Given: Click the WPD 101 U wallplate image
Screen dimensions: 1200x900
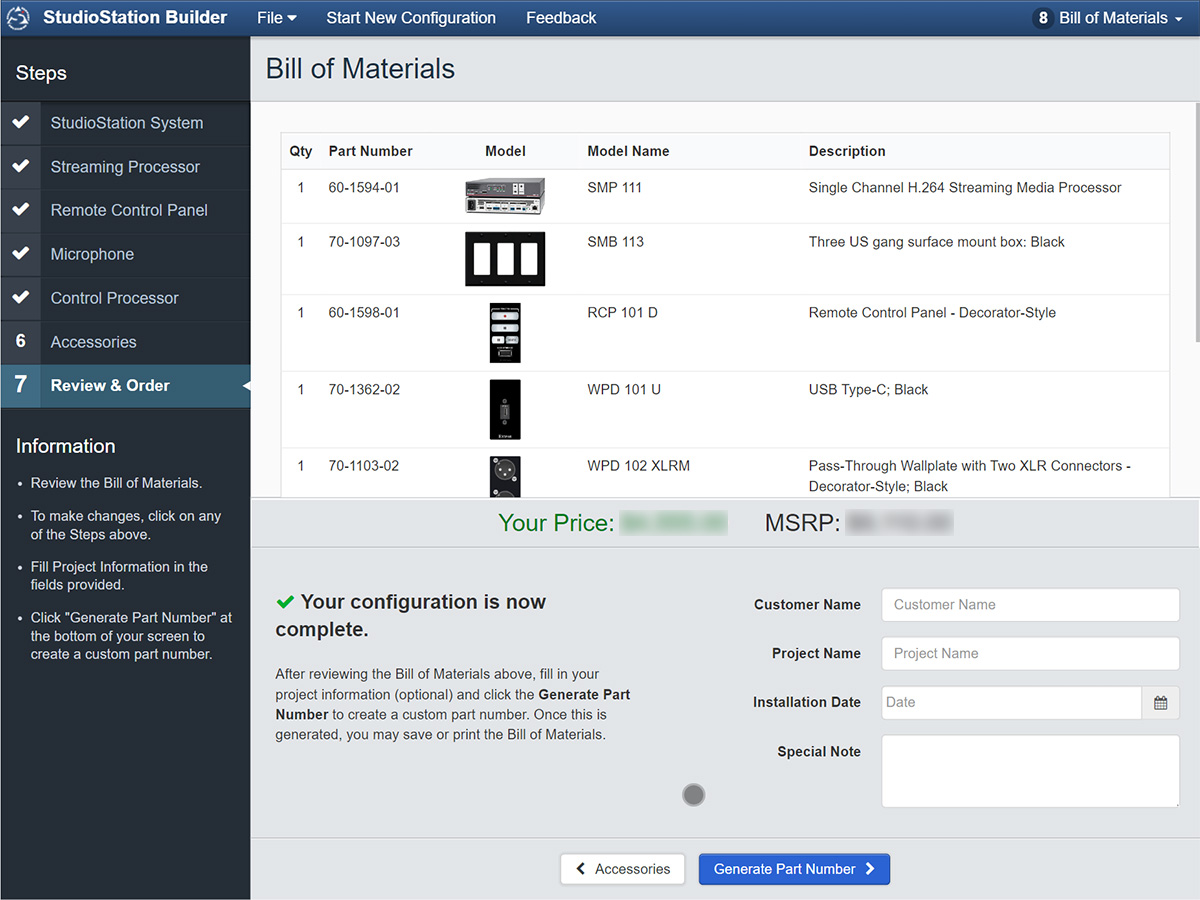Looking at the screenshot, I should click(505, 409).
